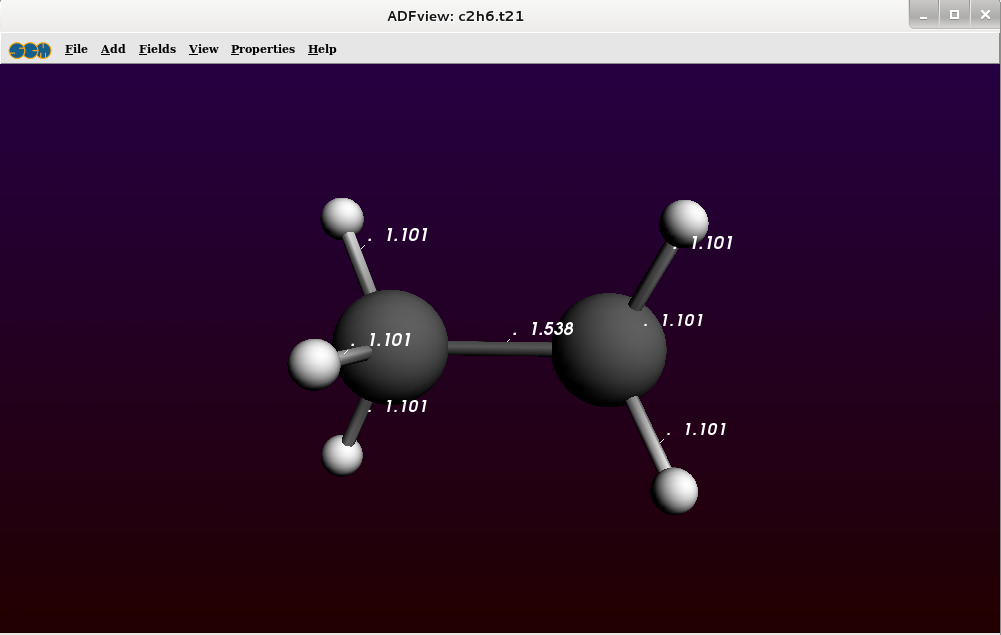Close the ADFview window
1001x635 pixels.
[x=983, y=15]
